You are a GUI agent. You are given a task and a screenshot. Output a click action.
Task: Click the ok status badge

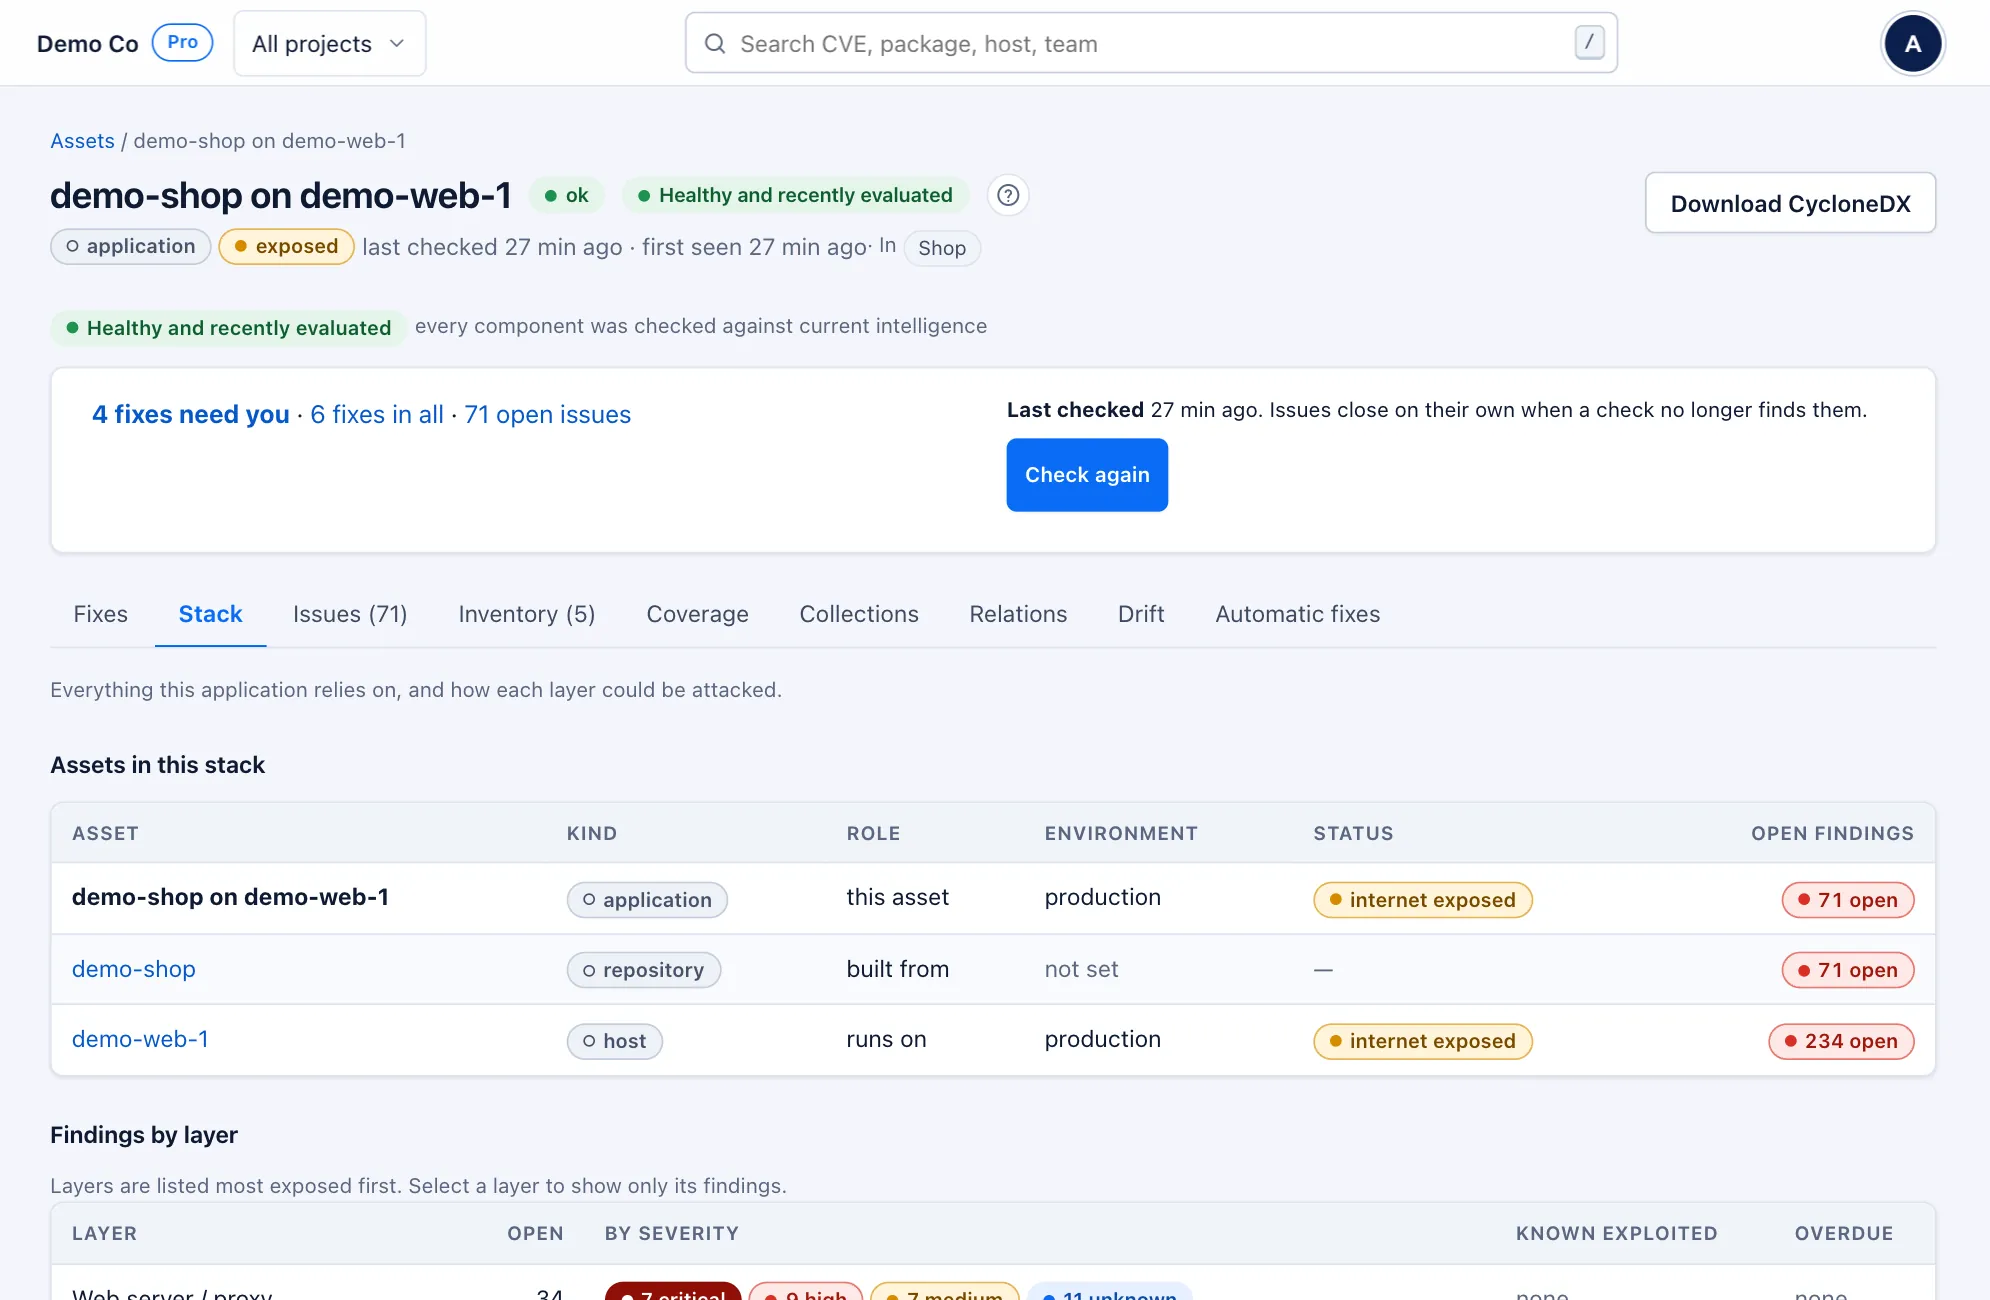(567, 195)
